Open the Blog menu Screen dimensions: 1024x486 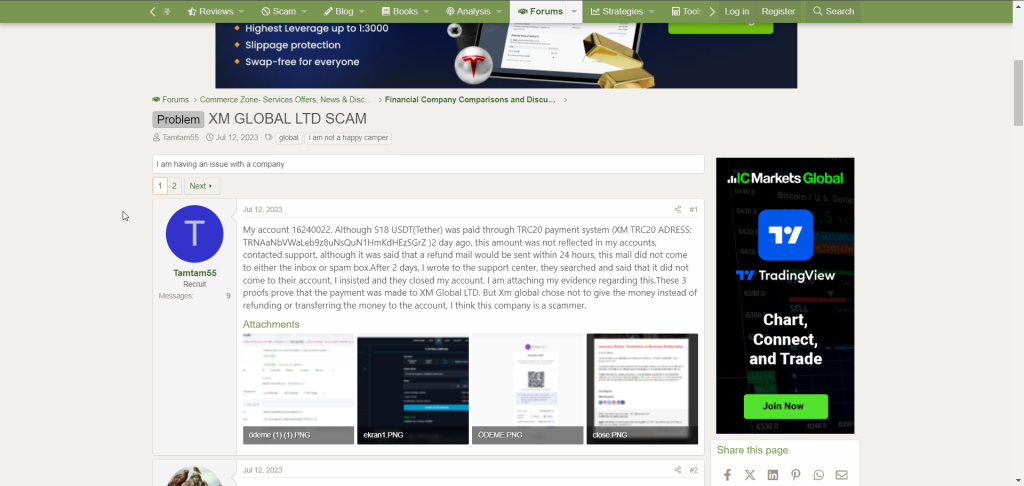tap(338, 11)
